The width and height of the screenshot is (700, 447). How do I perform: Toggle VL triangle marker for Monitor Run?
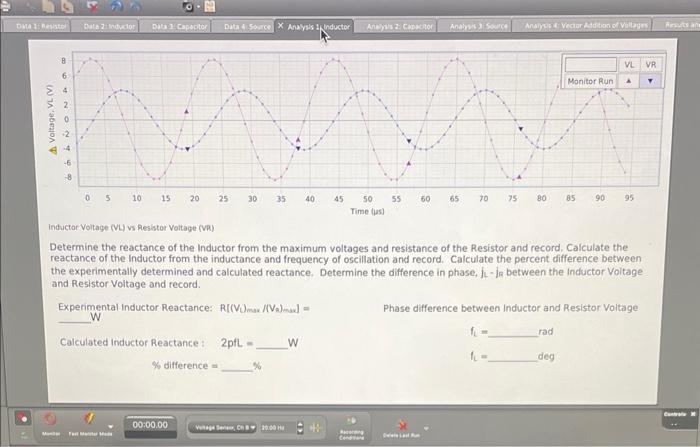click(629, 81)
